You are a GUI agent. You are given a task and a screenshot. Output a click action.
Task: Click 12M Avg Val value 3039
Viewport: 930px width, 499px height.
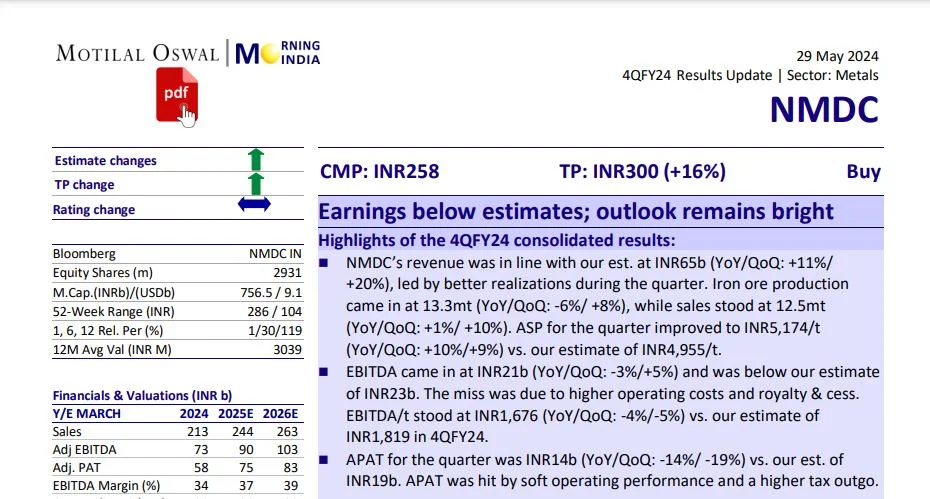tap(288, 349)
